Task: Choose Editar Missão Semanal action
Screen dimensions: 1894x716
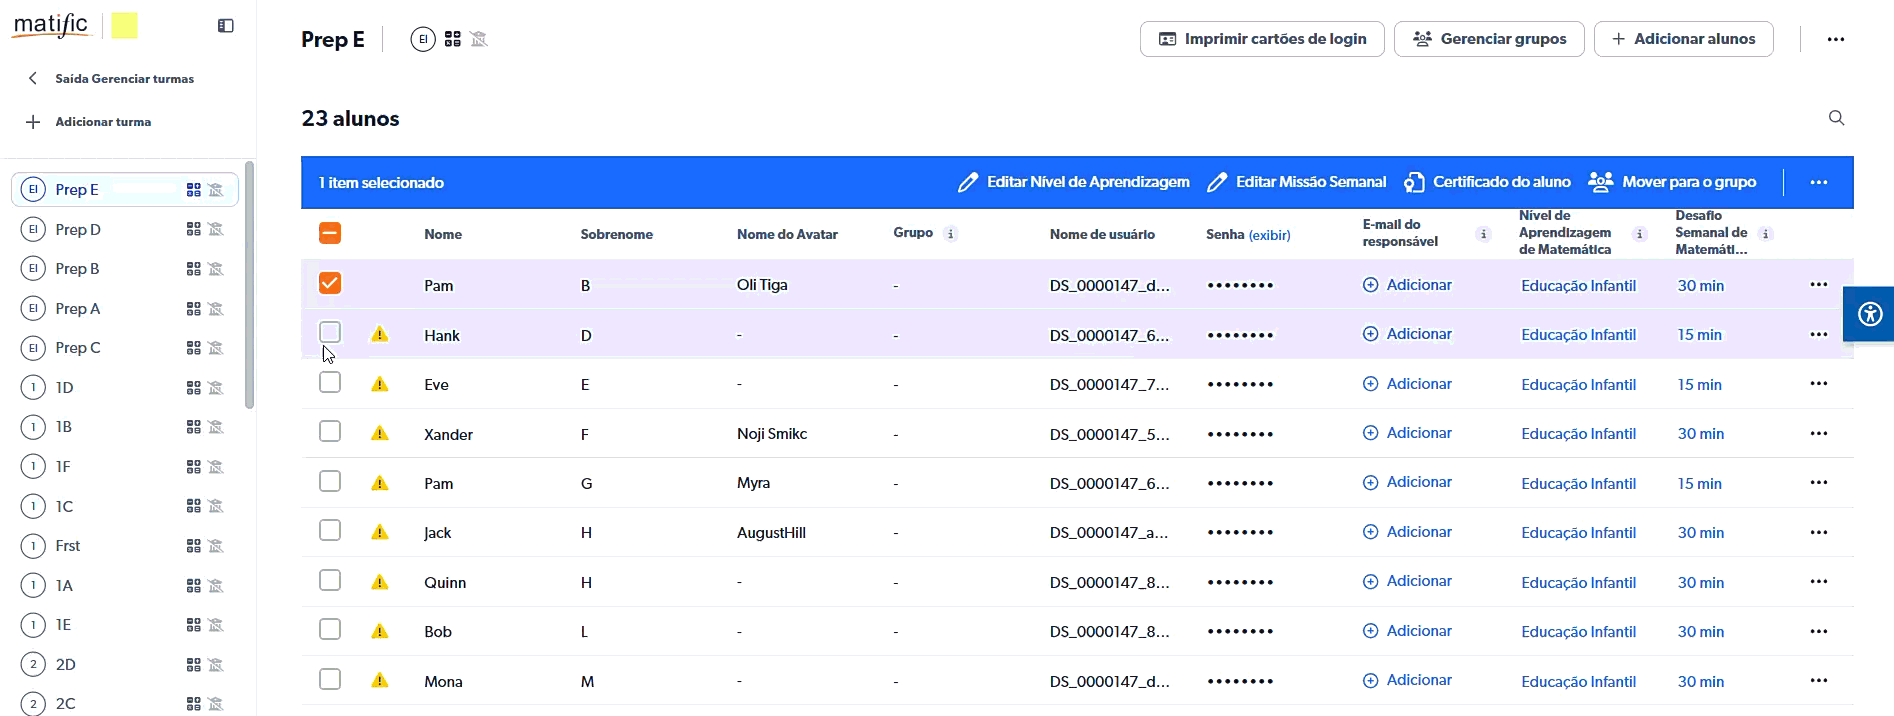Action: tap(1297, 182)
